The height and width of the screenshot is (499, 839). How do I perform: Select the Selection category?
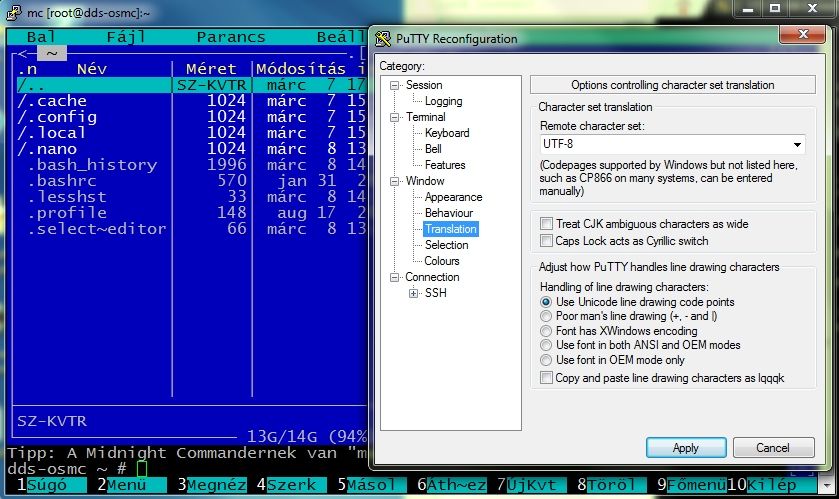(446, 245)
